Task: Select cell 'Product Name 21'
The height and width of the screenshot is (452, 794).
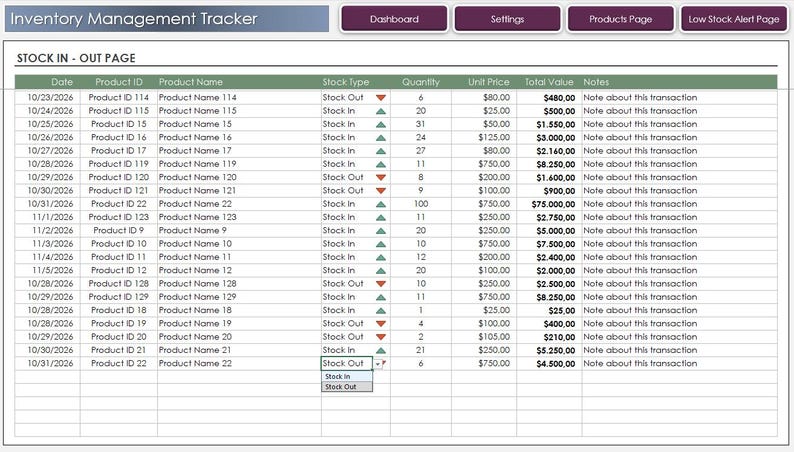Action: click(x=239, y=350)
